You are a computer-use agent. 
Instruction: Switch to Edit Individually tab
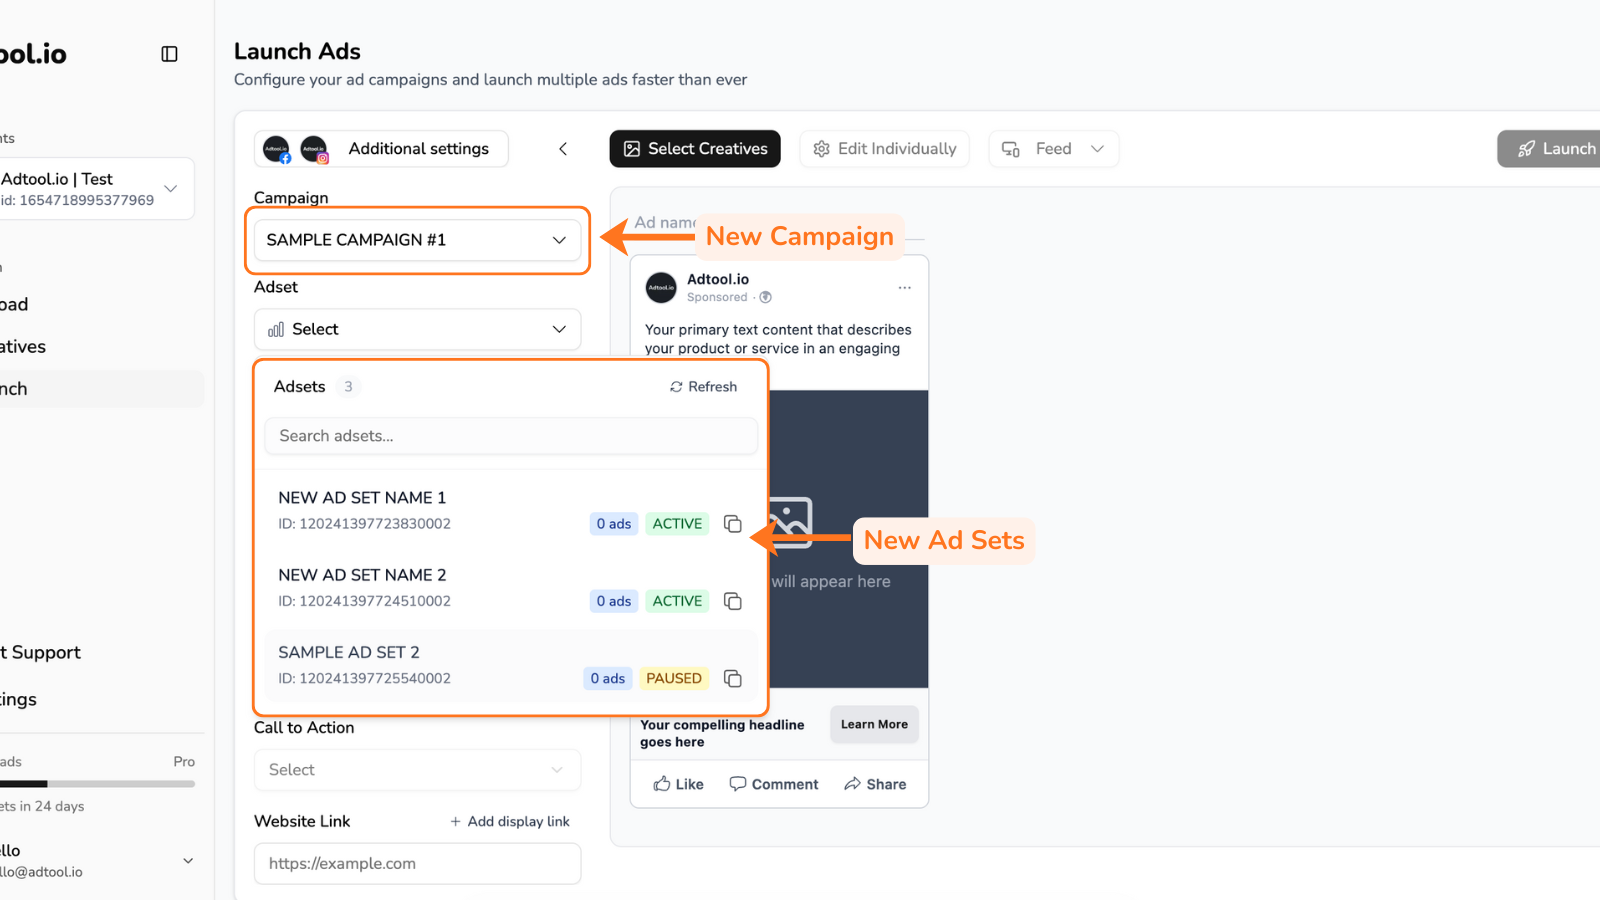884,149
